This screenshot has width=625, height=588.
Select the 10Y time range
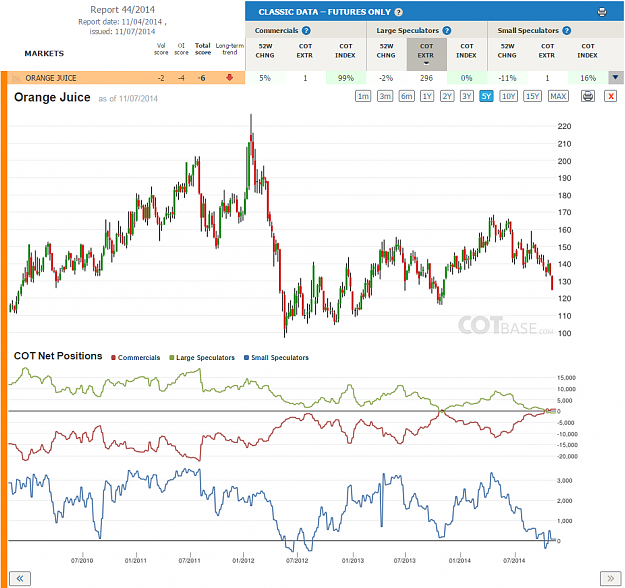click(x=509, y=96)
